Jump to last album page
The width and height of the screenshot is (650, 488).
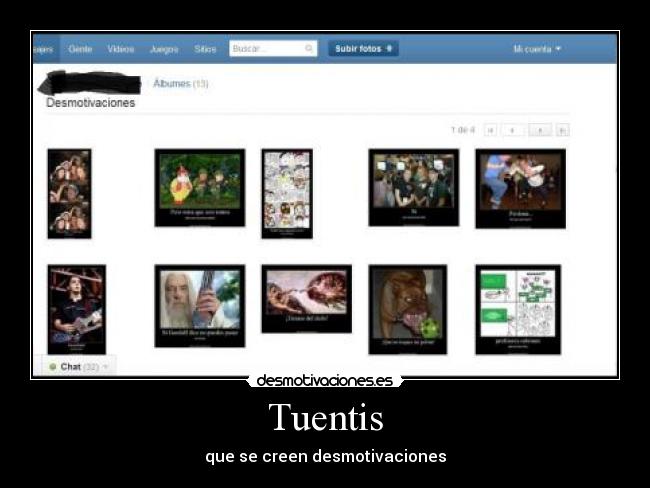(563, 130)
